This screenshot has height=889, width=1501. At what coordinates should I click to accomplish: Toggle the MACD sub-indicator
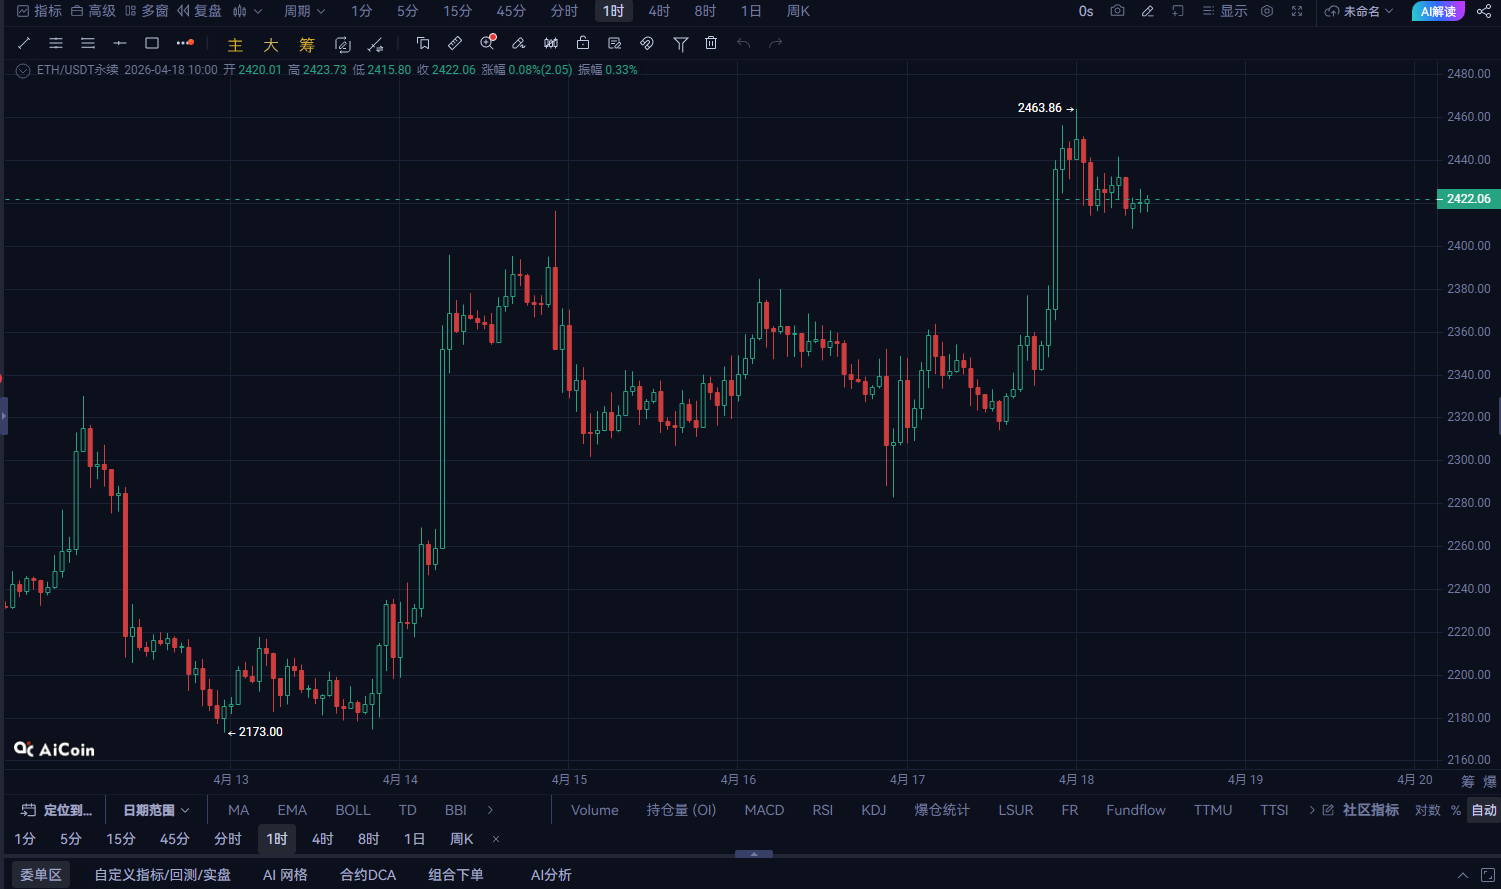pos(764,810)
